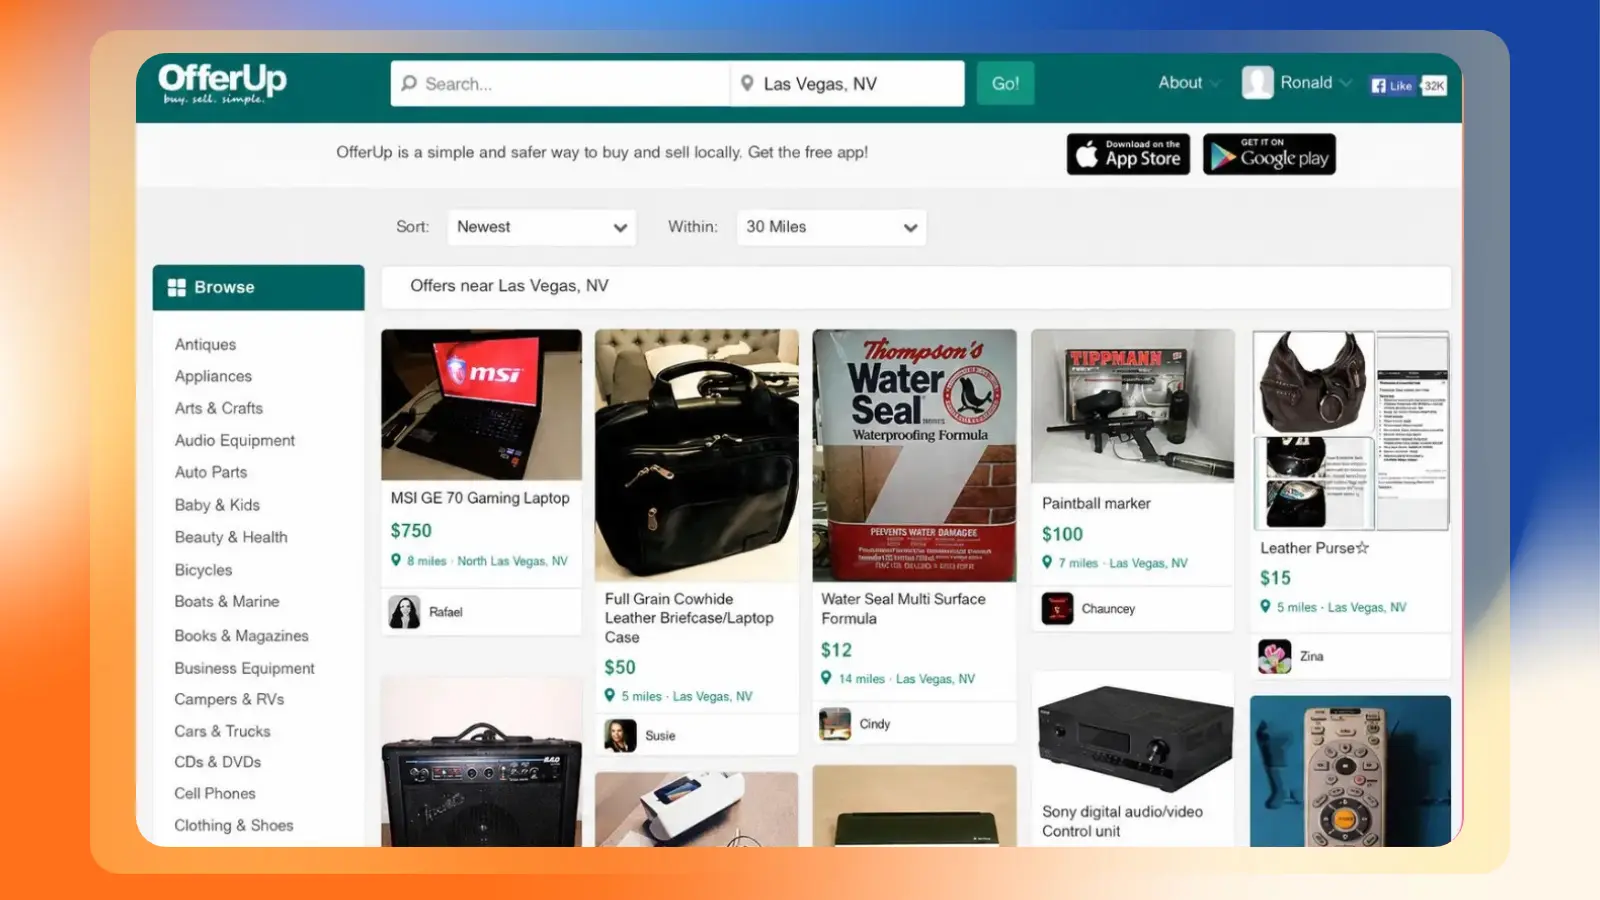
Task: Click the pin icon next to 8 miles
Action: [396, 560]
